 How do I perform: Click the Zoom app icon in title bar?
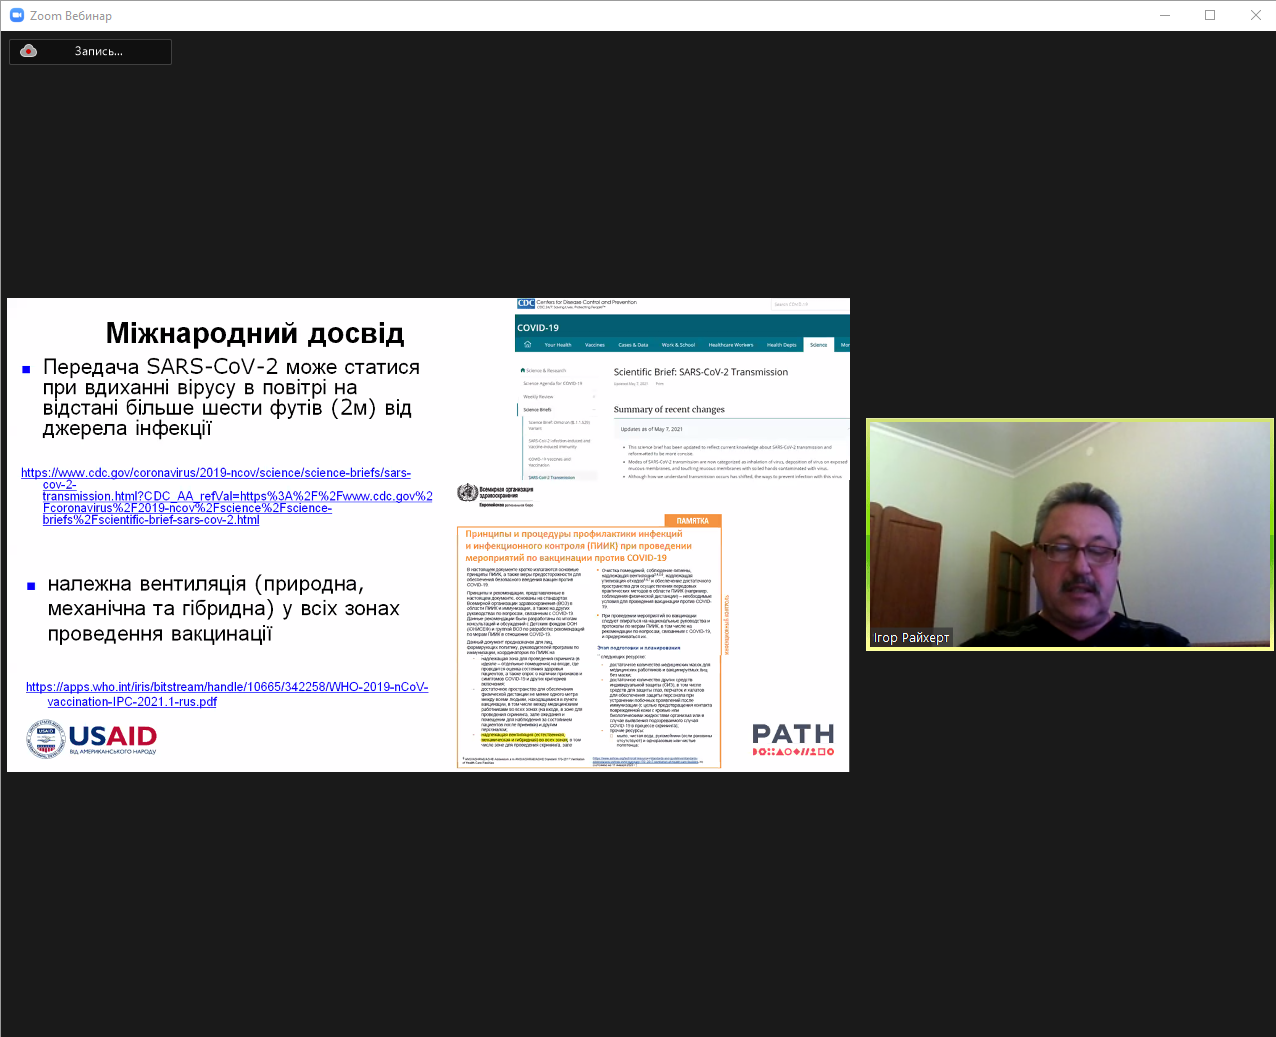(x=16, y=15)
